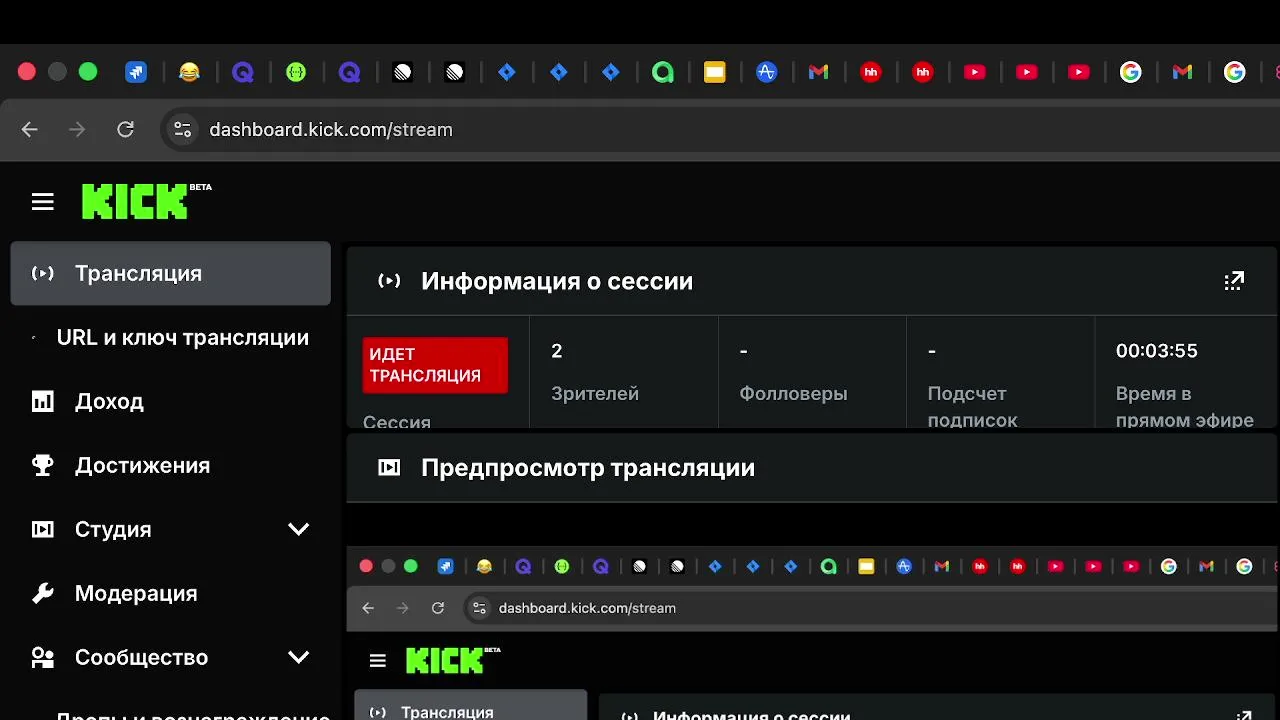The image size is (1280, 720).
Task: Click the Фолловеры stat label
Action: click(793, 394)
